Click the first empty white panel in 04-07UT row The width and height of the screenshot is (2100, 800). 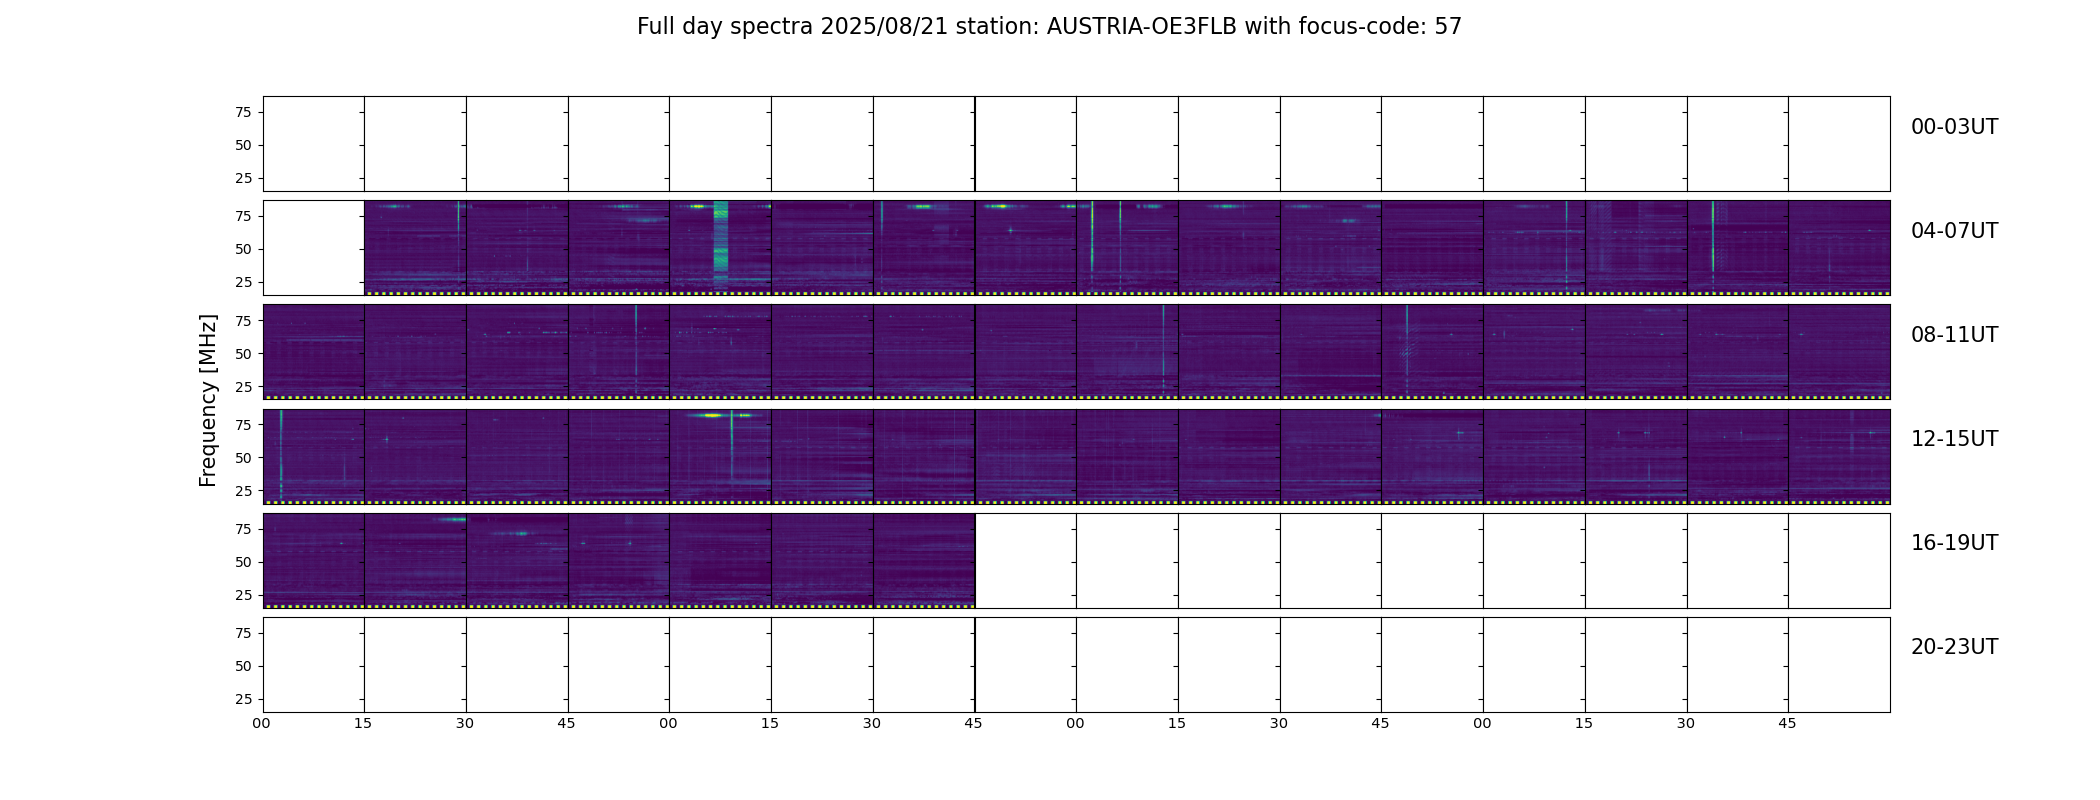pyautogui.click(x=314, y=248)
